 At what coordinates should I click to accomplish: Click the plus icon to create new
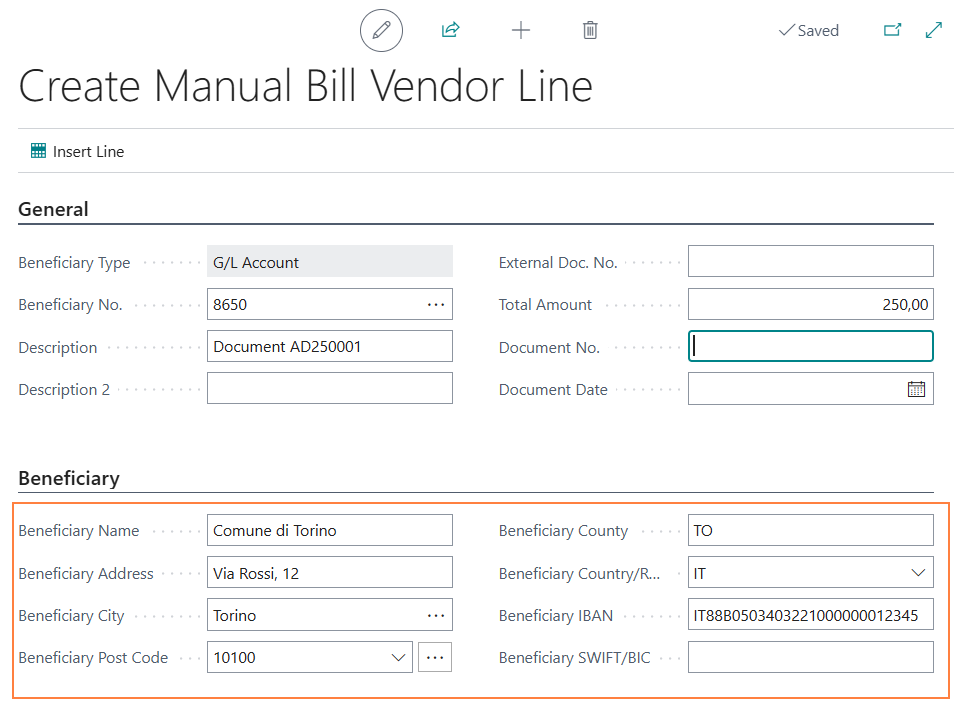click(x=520, y=30)
